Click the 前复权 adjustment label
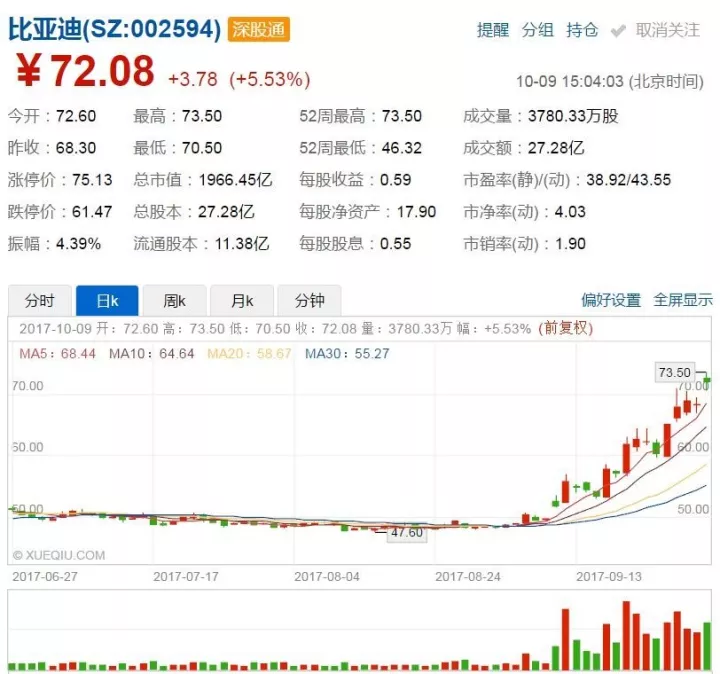The height and width of the screenshot is (674, 720). click(x=566, y=328)
